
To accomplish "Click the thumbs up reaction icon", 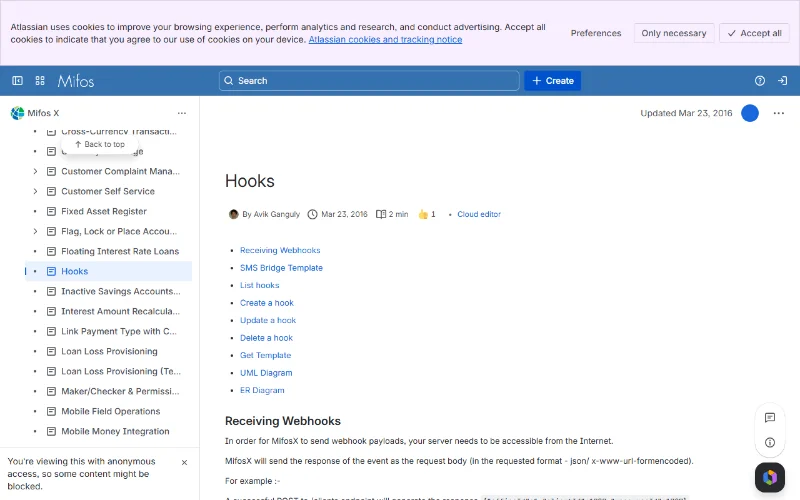I will [423, 214].
